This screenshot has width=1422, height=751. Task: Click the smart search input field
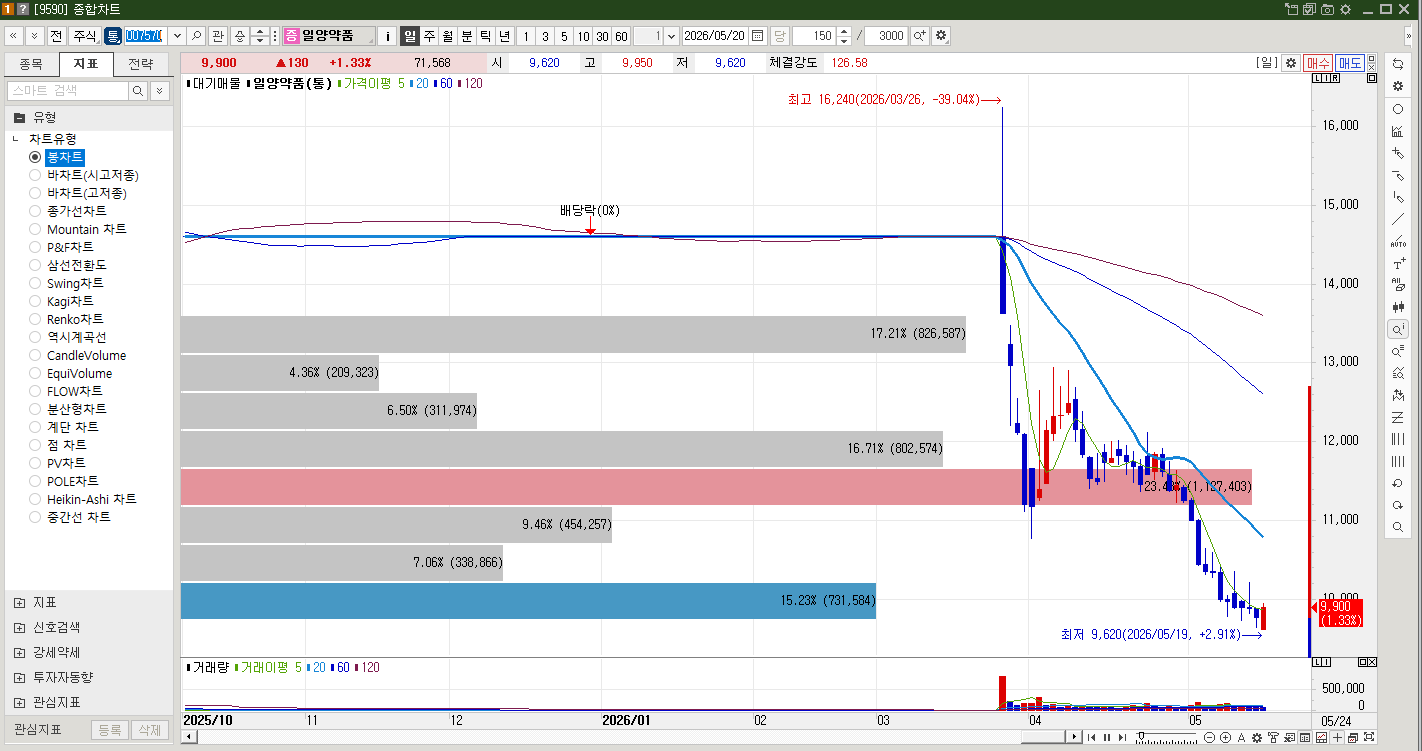68,91
